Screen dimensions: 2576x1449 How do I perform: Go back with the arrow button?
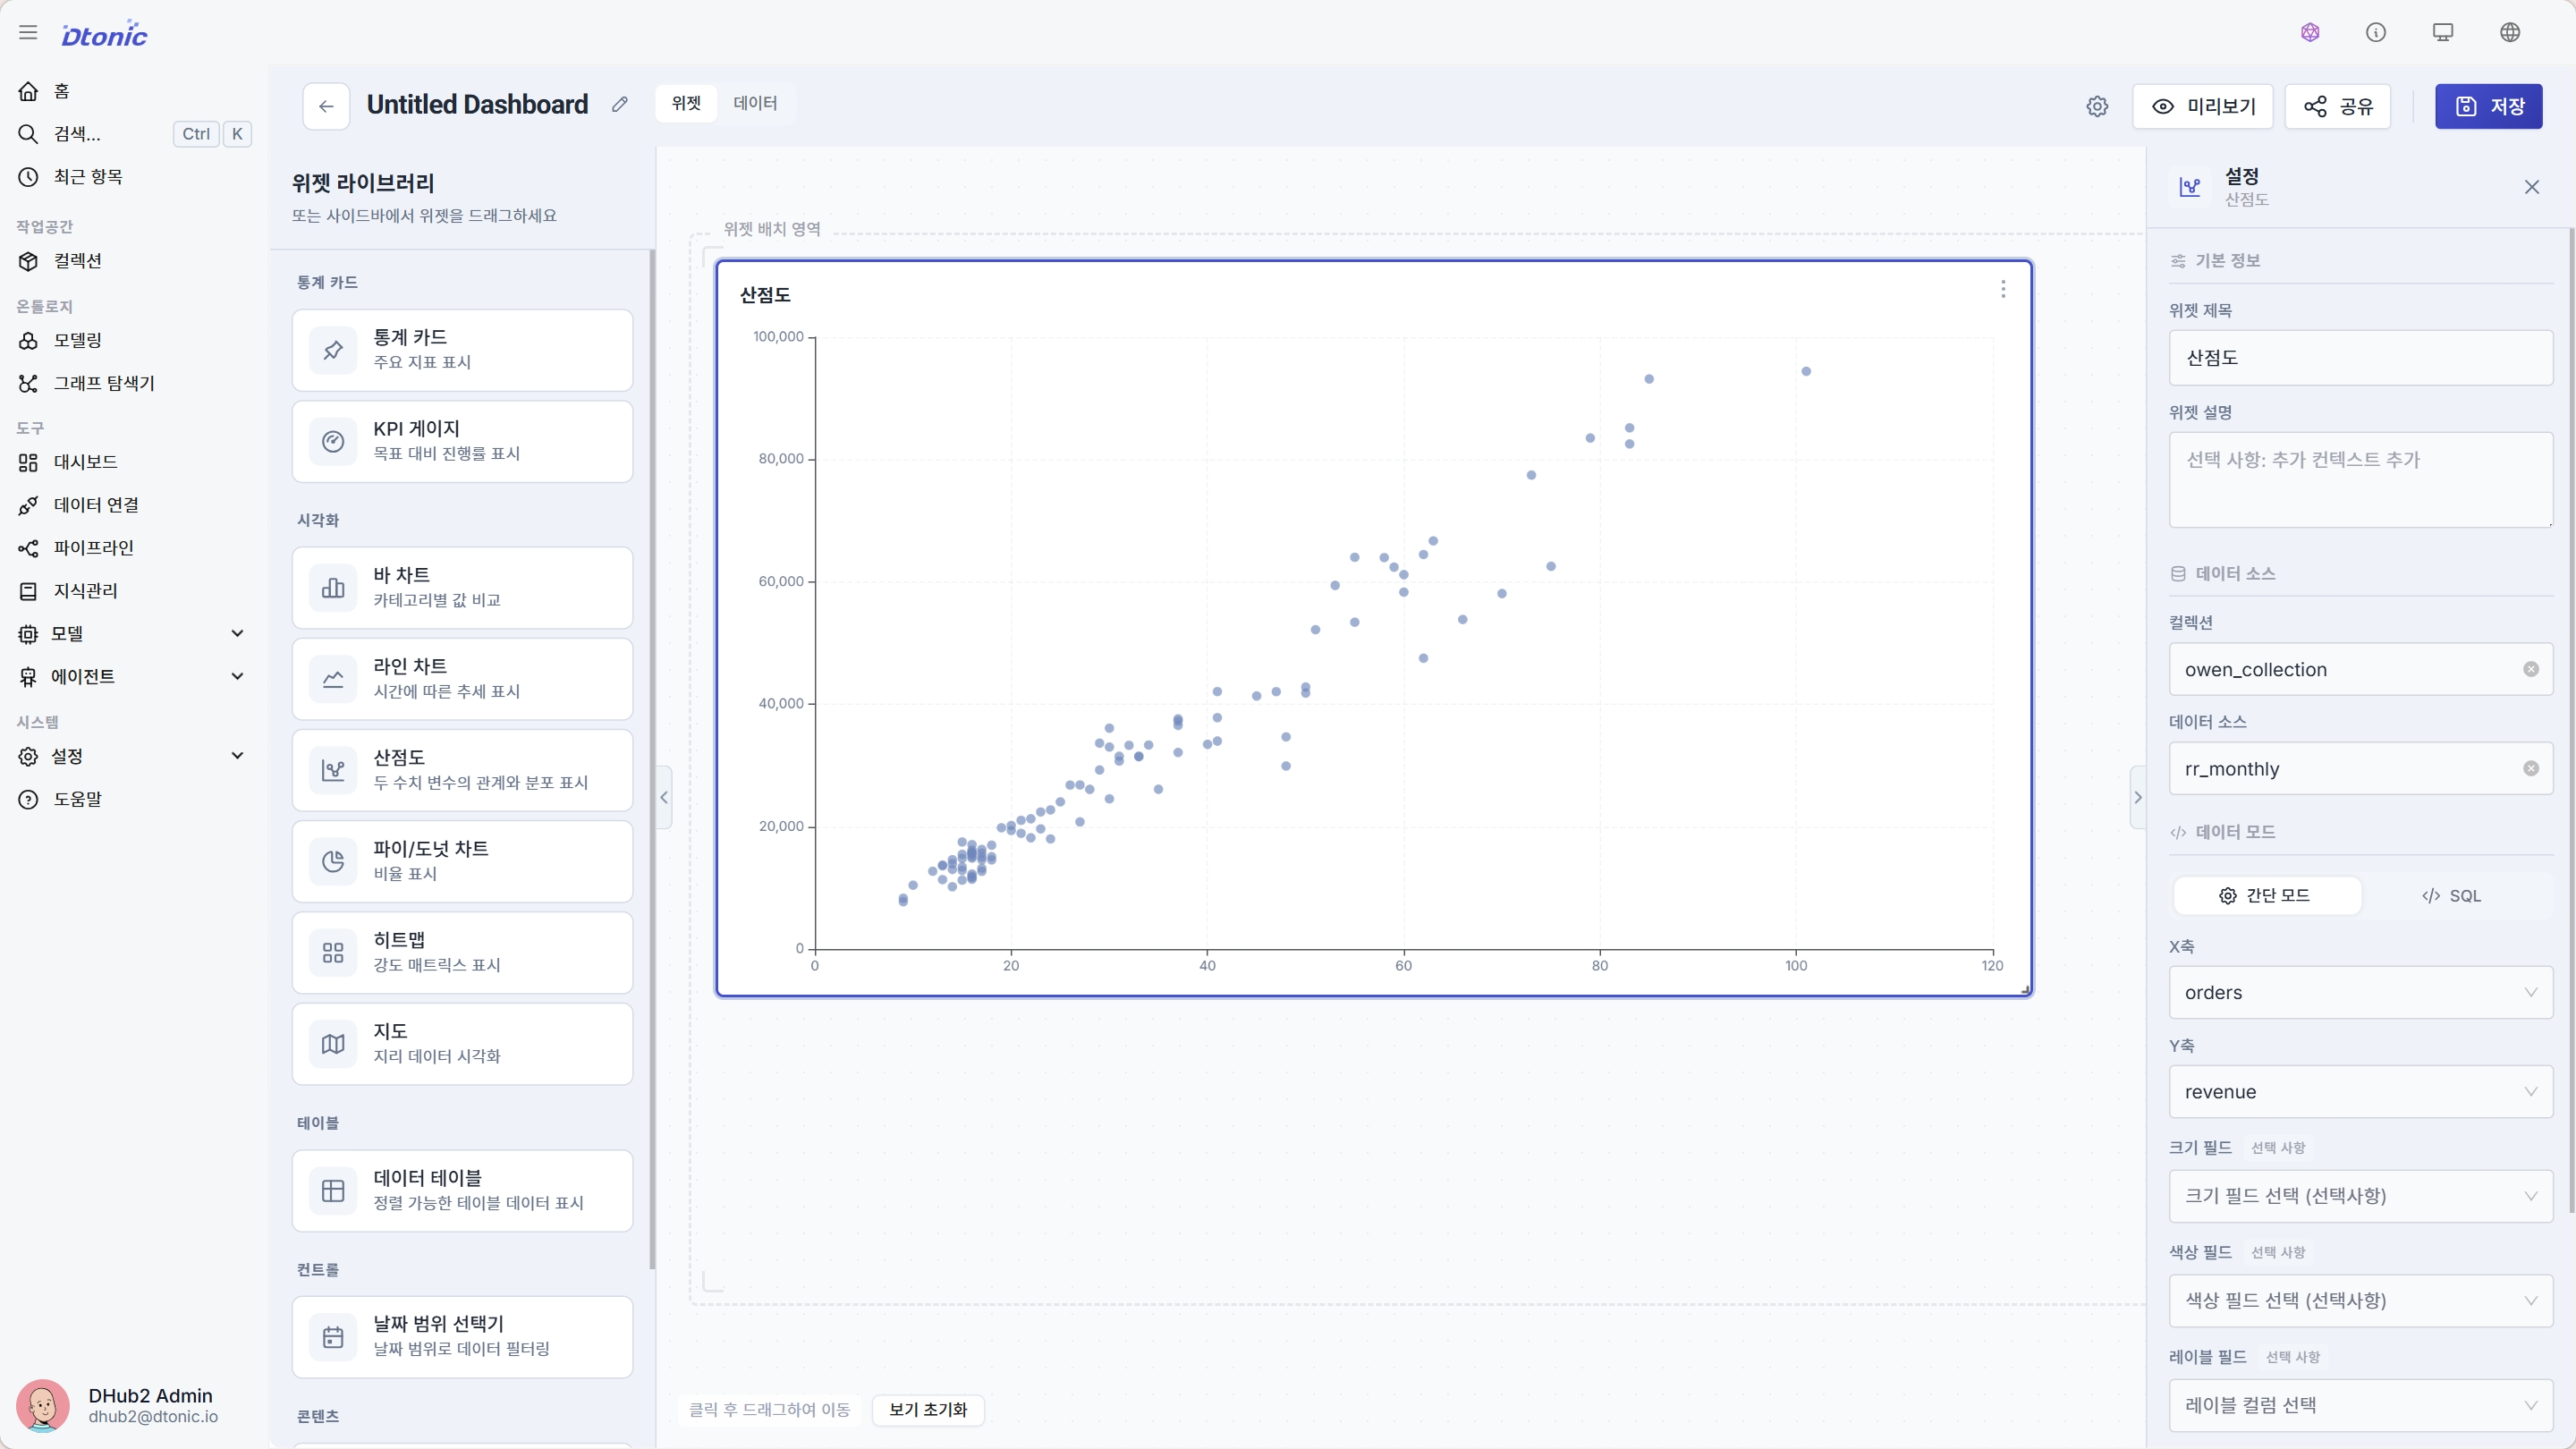[x=326, y=106]
